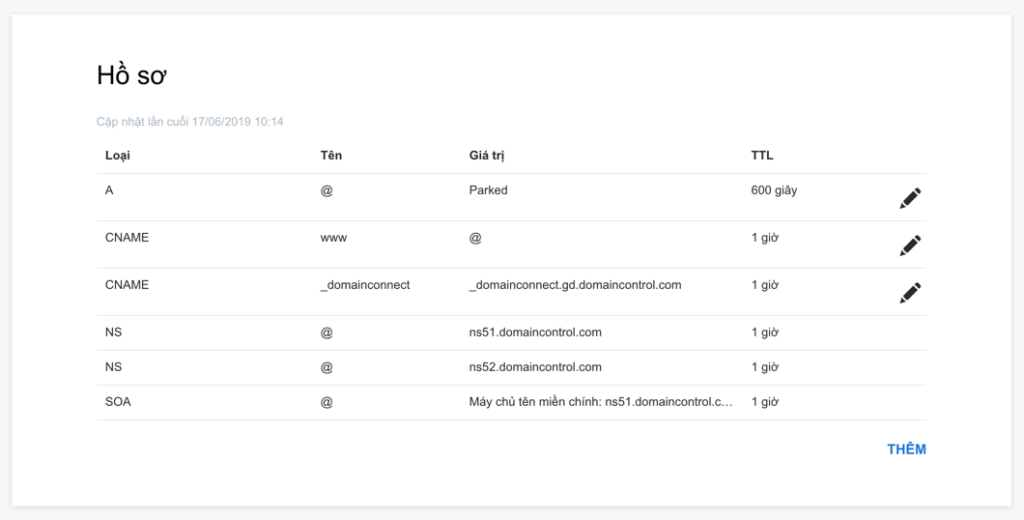Select the Loại column header

(x=118, y=155)
